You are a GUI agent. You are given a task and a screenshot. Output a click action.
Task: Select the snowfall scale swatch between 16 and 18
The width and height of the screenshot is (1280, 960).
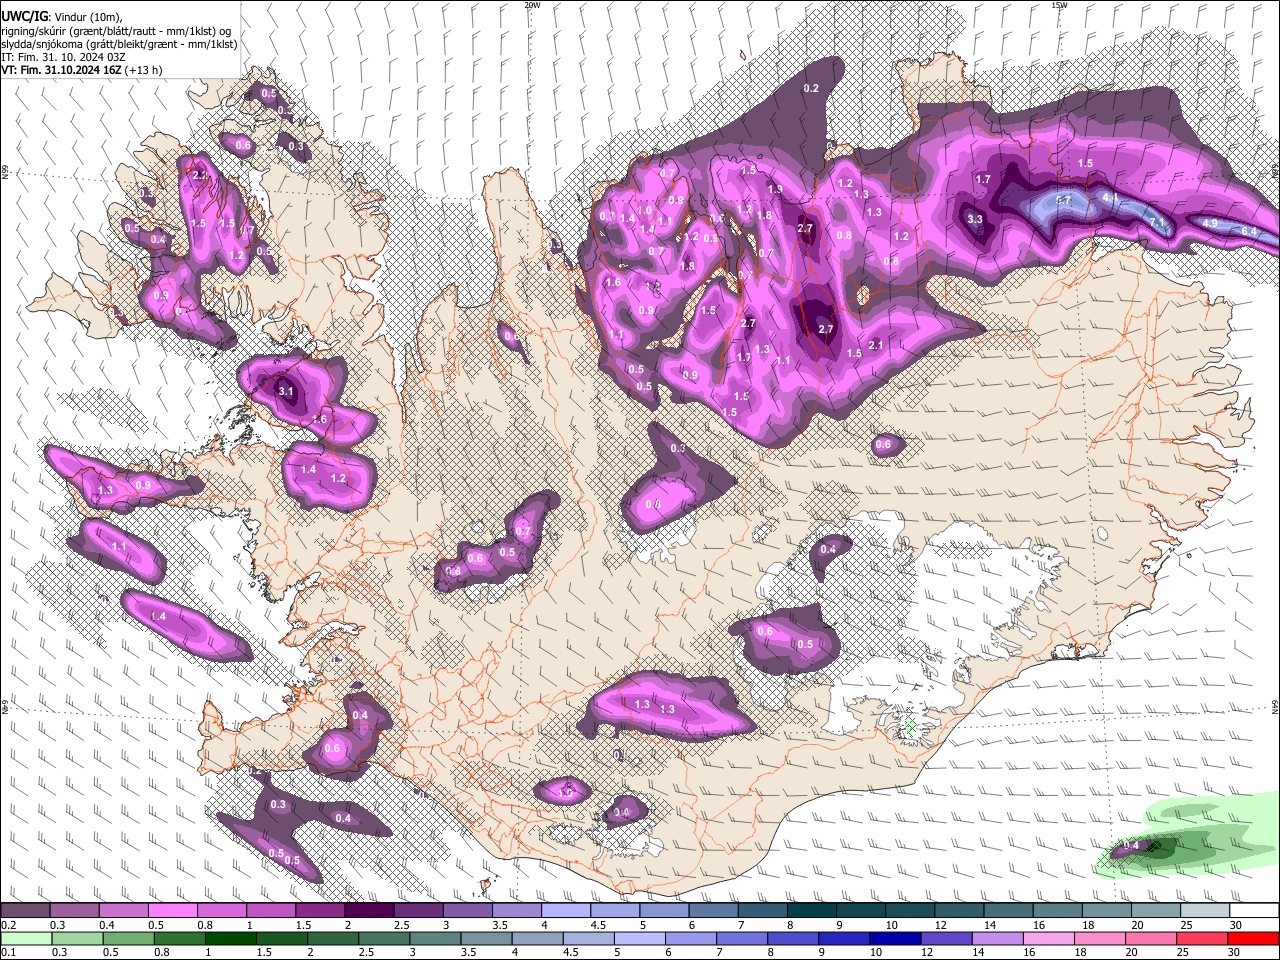point(1057,911)
